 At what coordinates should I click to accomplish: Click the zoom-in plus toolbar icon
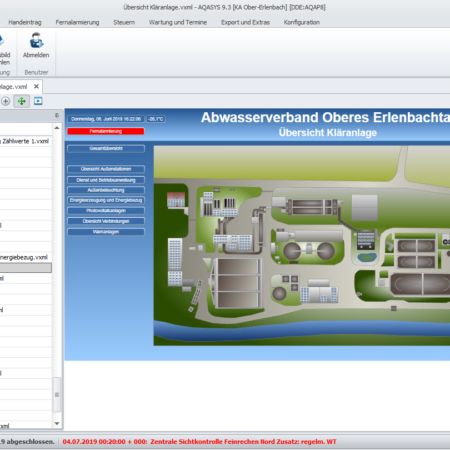tap(5, 101)
